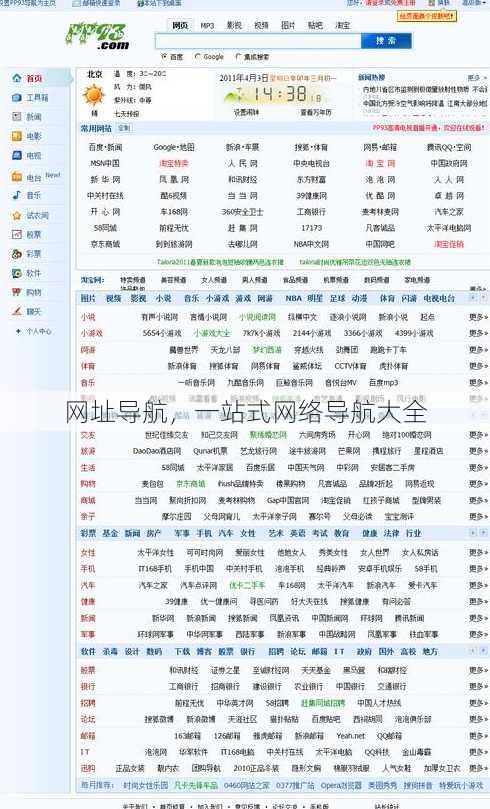This screenshot has height=809, width=490.
Task: Click the sunny weather icon for 北京
Action: (93, 96)
